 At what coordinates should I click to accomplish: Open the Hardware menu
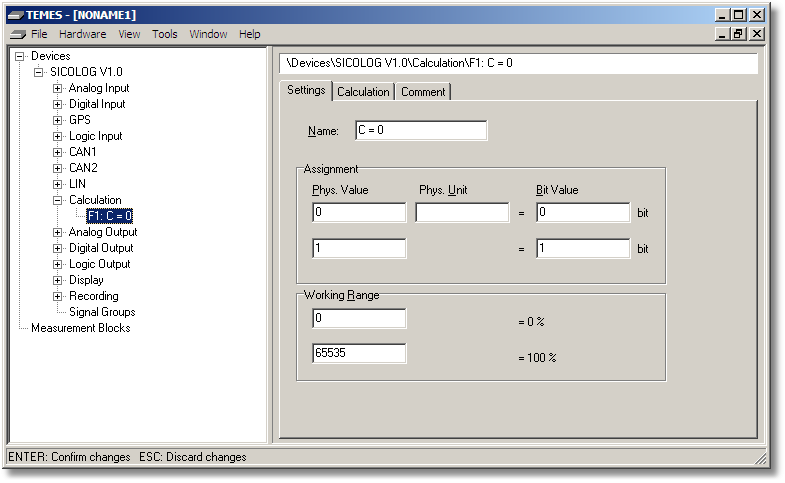[x=83, y=34]
